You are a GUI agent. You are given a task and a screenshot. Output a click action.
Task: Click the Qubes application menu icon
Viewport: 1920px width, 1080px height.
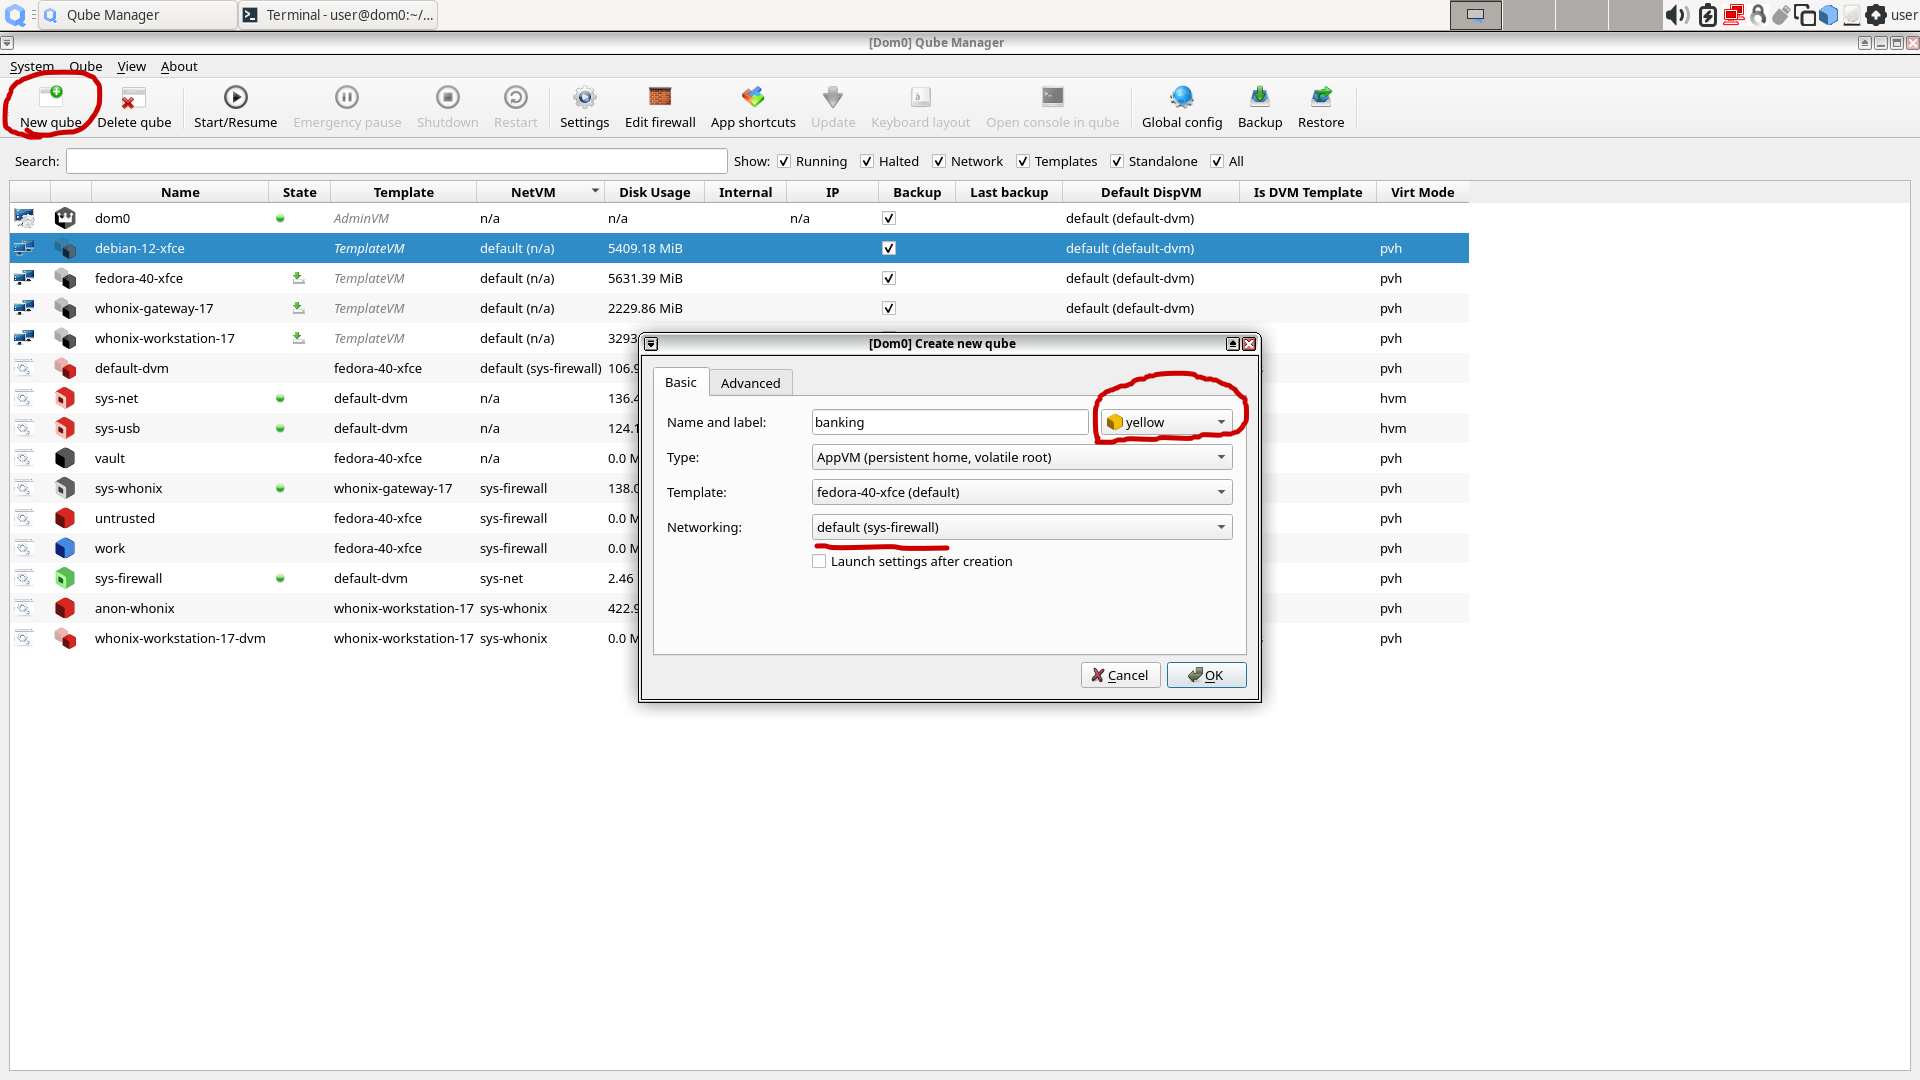click(x=16, y=15)
